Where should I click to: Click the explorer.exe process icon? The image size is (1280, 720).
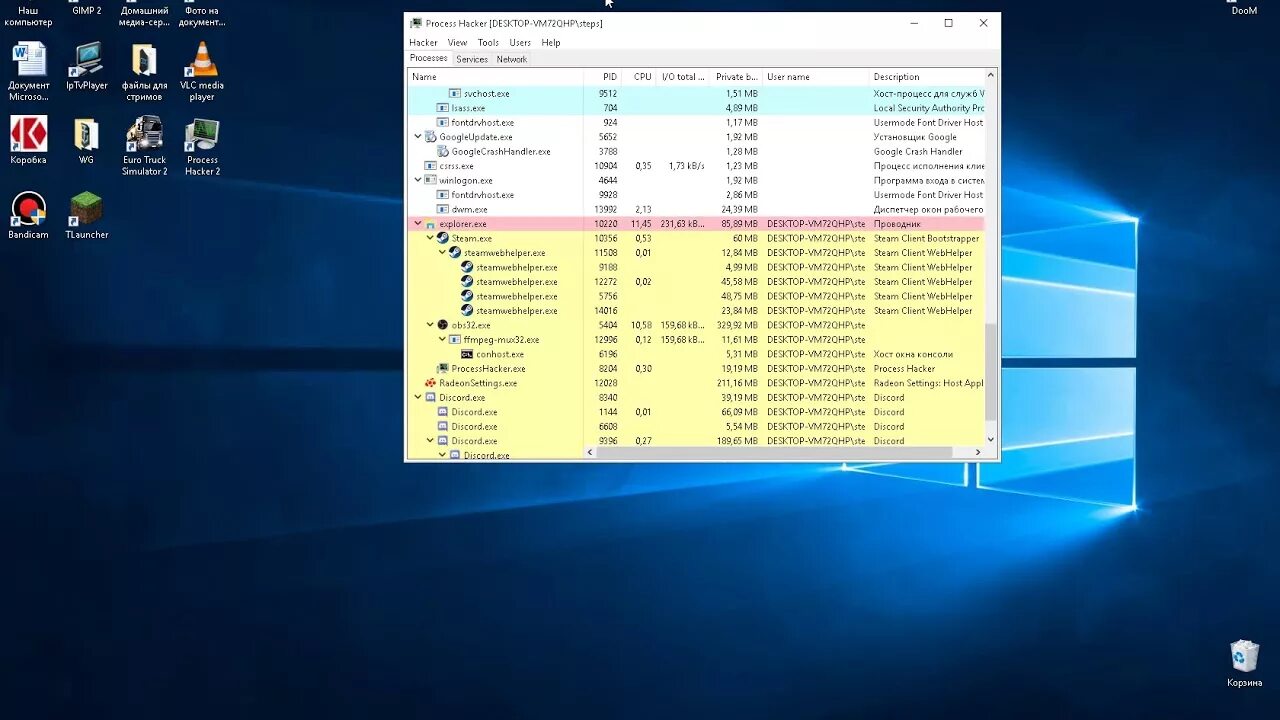click(x=431, y=224)
